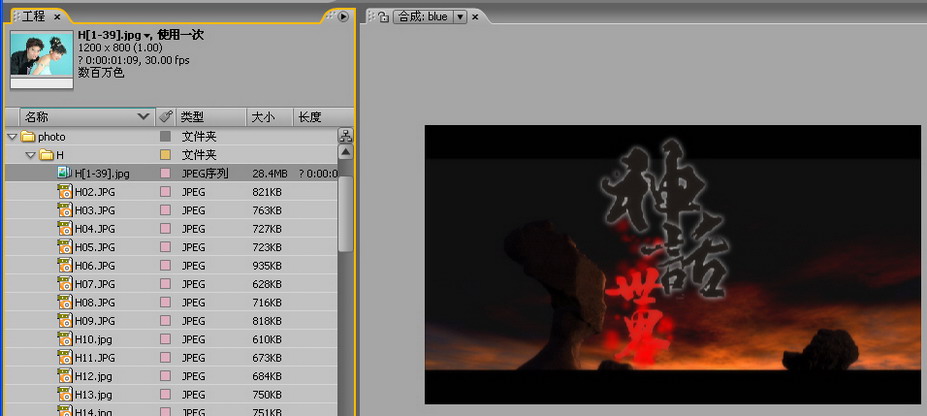This screenshot has height=416, width=927.
Task: Click the H[1-39].jpg sequence file icon
Action: point(64,173)
